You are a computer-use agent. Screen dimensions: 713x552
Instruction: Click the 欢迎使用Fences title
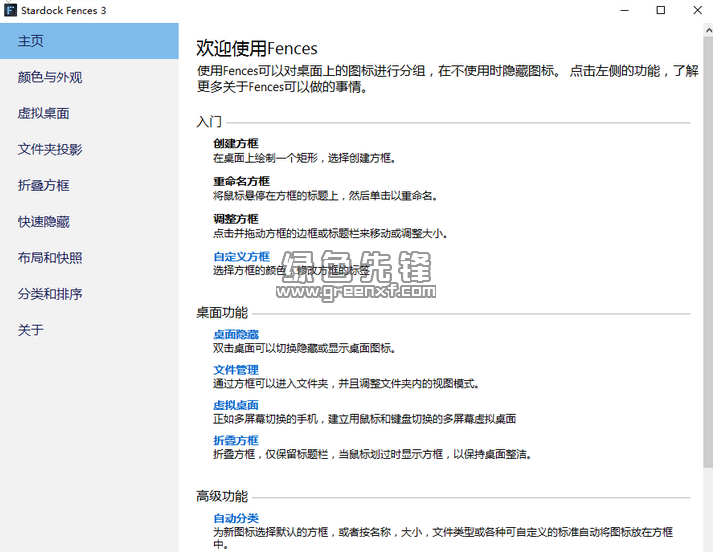click(257, 49)
